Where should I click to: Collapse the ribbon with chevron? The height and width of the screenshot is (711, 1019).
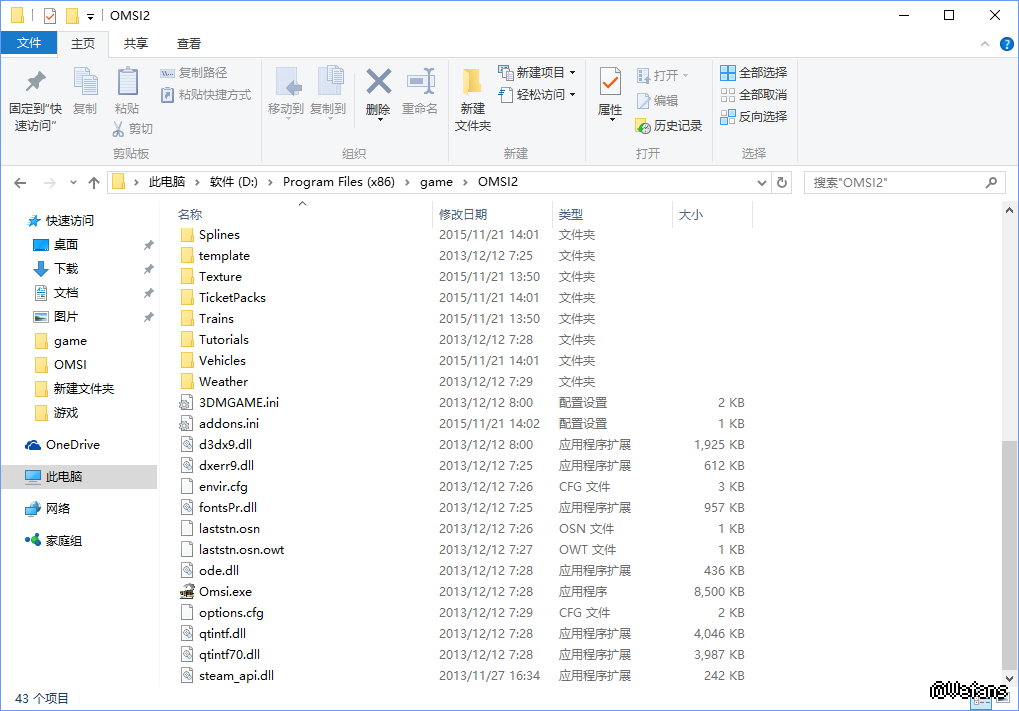985,44
